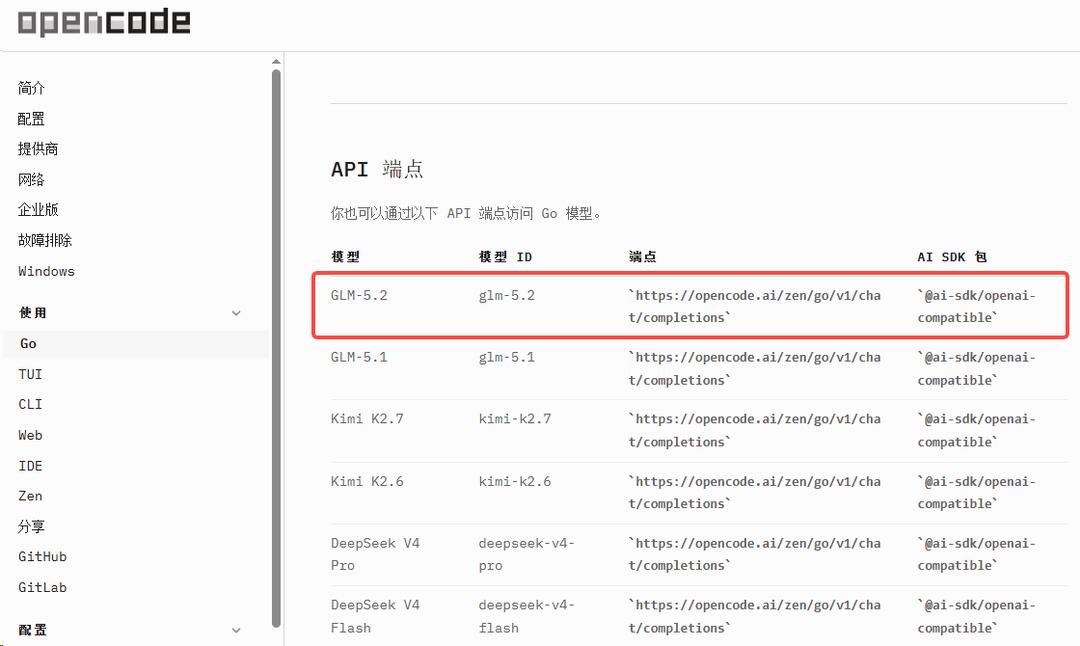Image resolution: width=1080 pixels, height=646 pixels.
Task: Open the Web sidebar page
Action: coord(30,435)
